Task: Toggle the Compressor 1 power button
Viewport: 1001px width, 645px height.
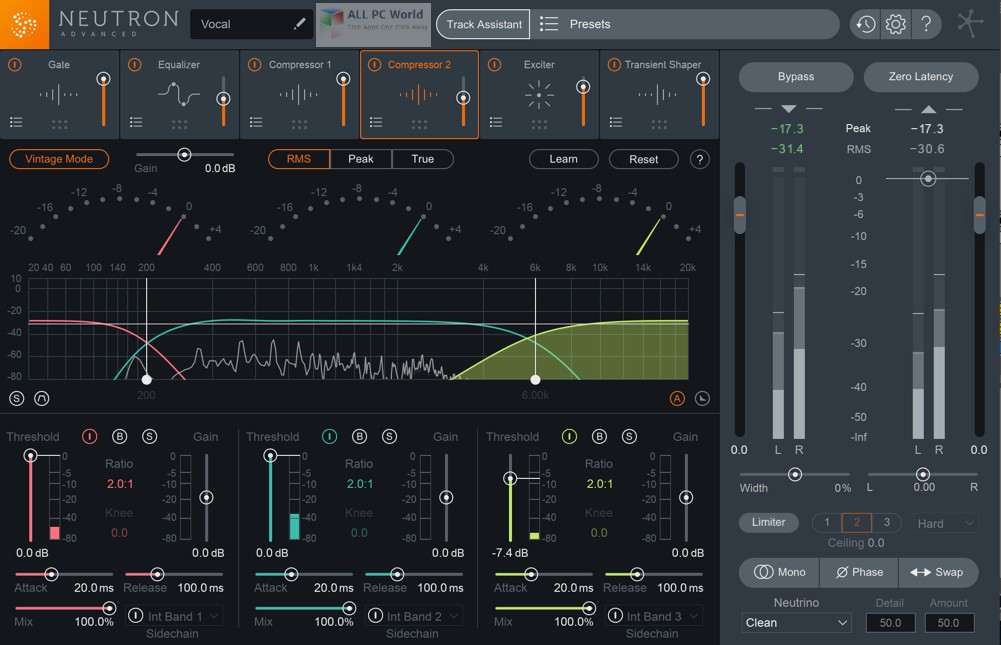Action: [255, 64]
